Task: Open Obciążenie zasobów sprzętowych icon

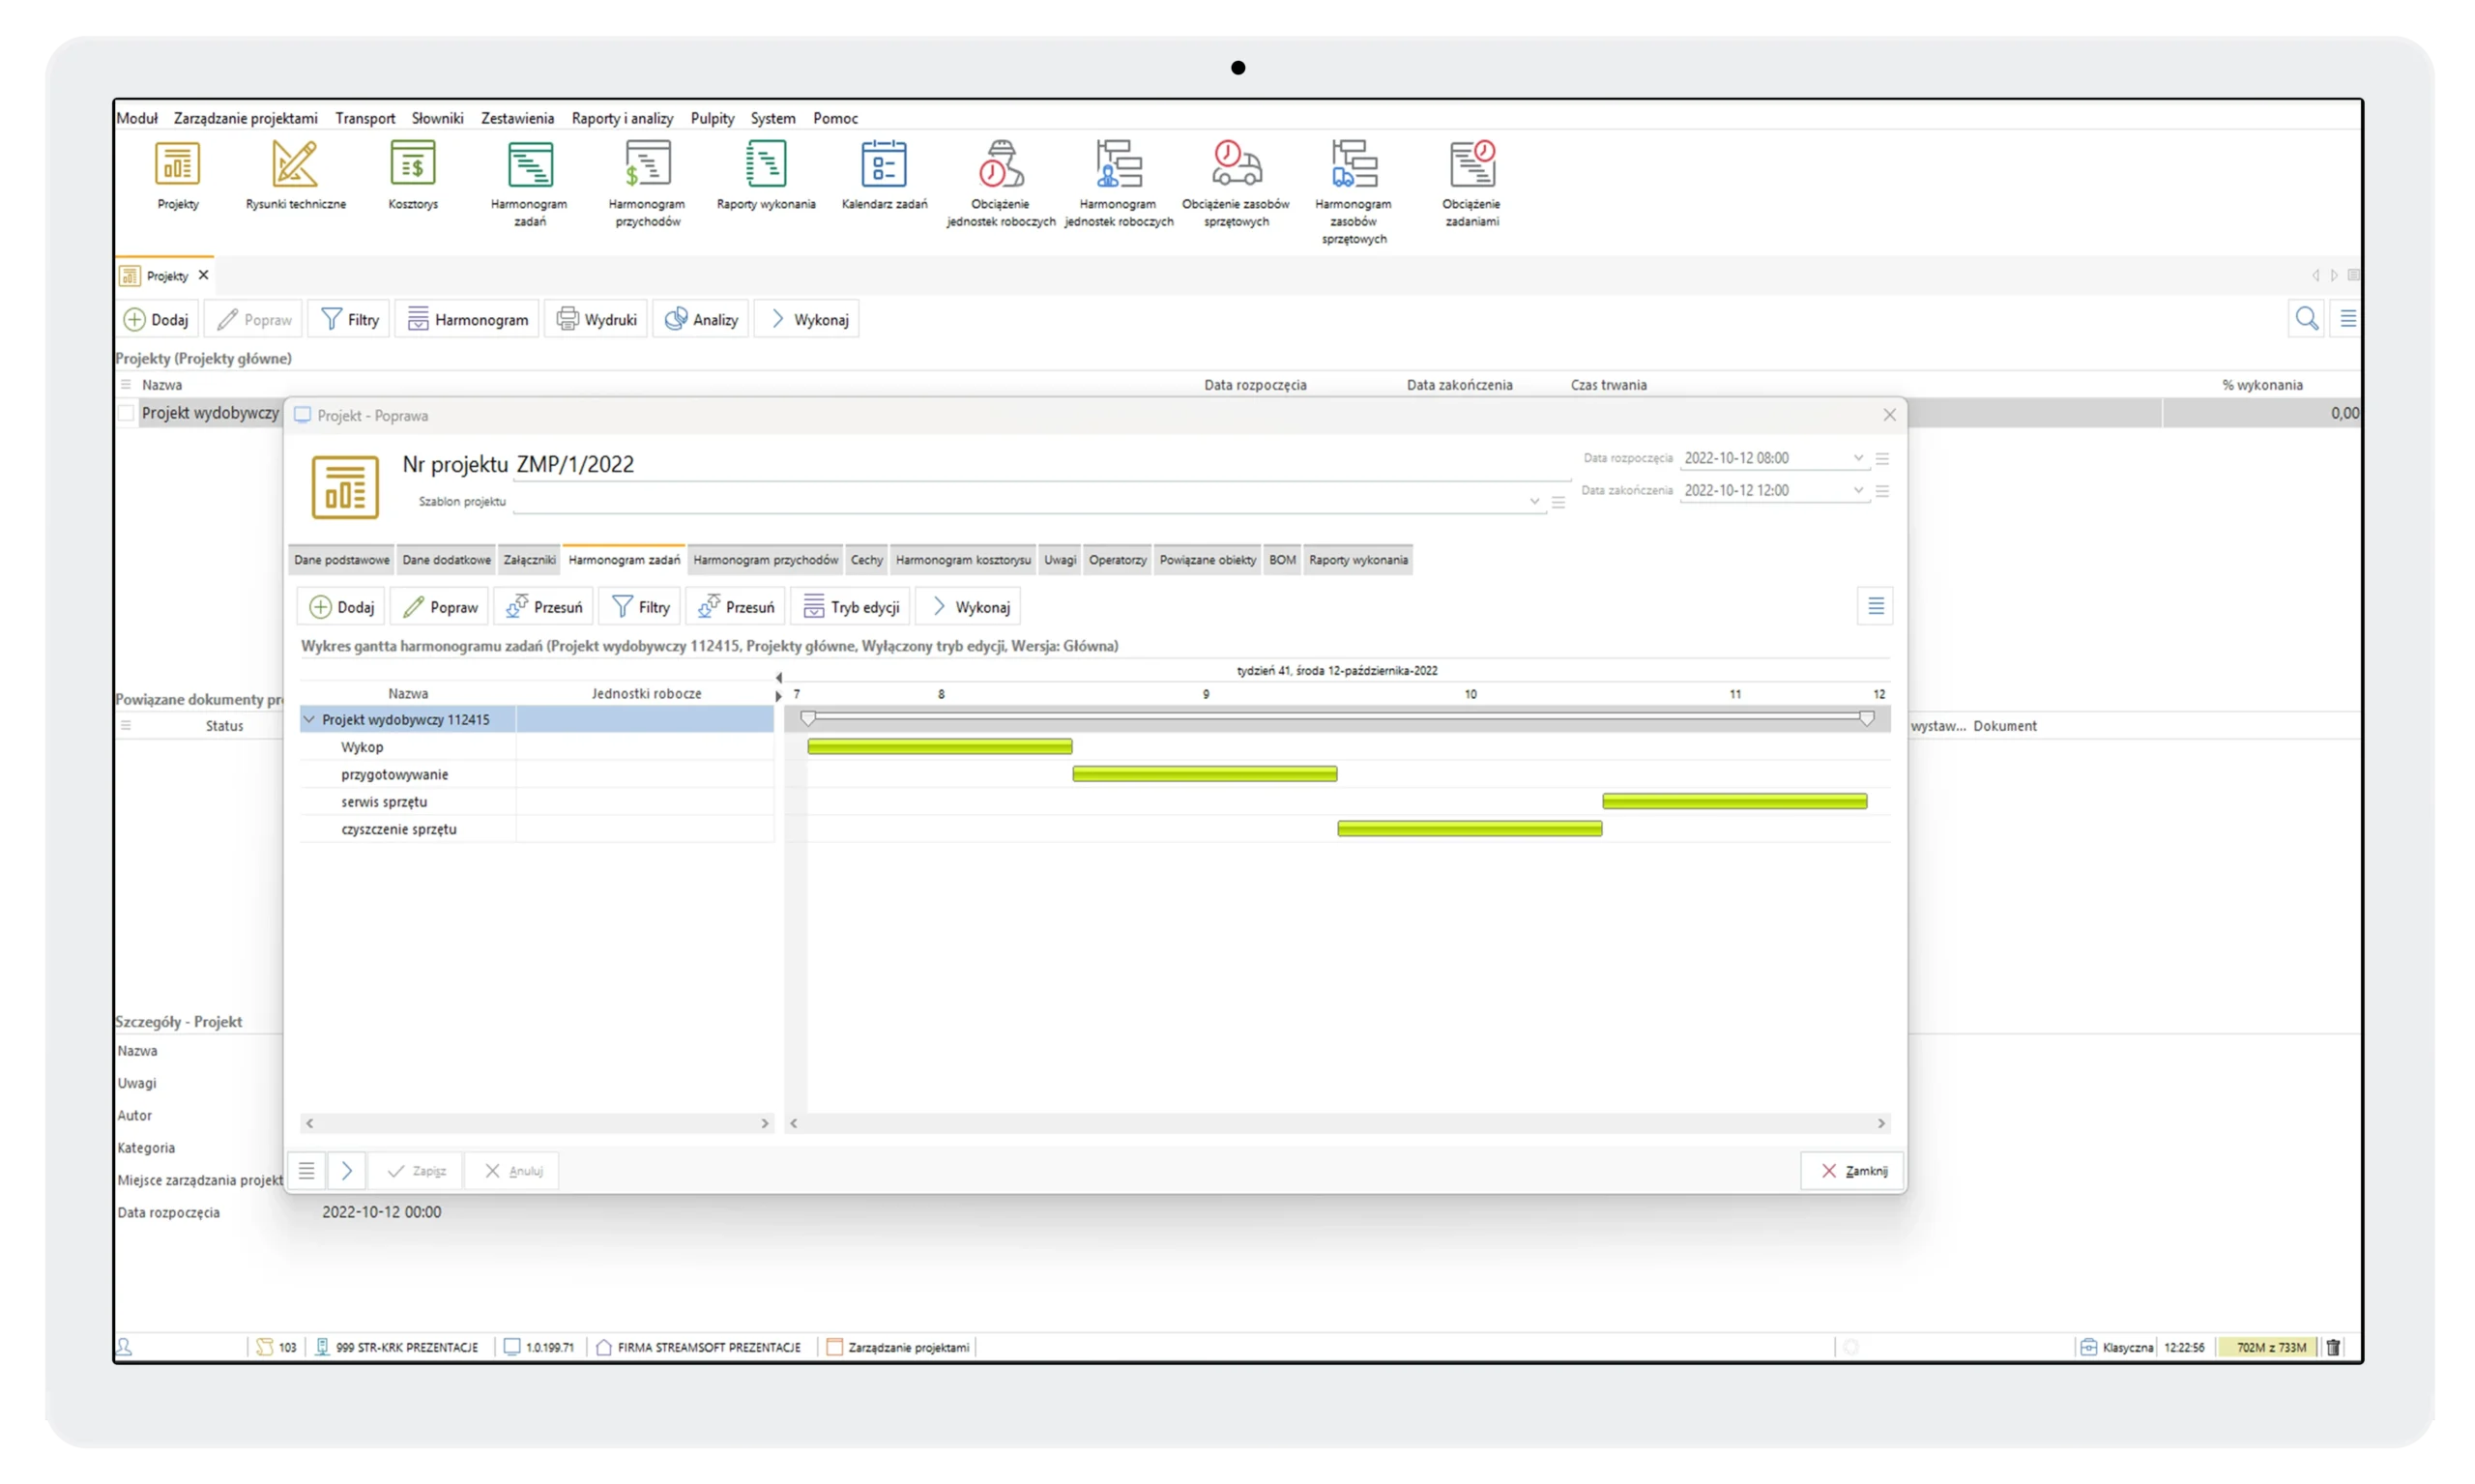Action: (1236, 164)
